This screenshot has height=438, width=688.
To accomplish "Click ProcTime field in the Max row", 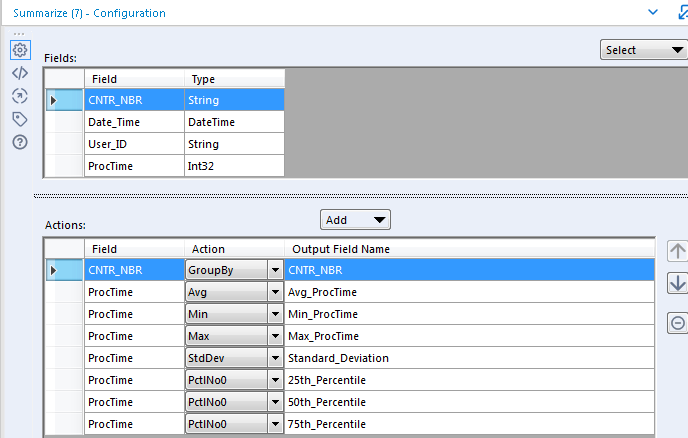I will point(134,336).
